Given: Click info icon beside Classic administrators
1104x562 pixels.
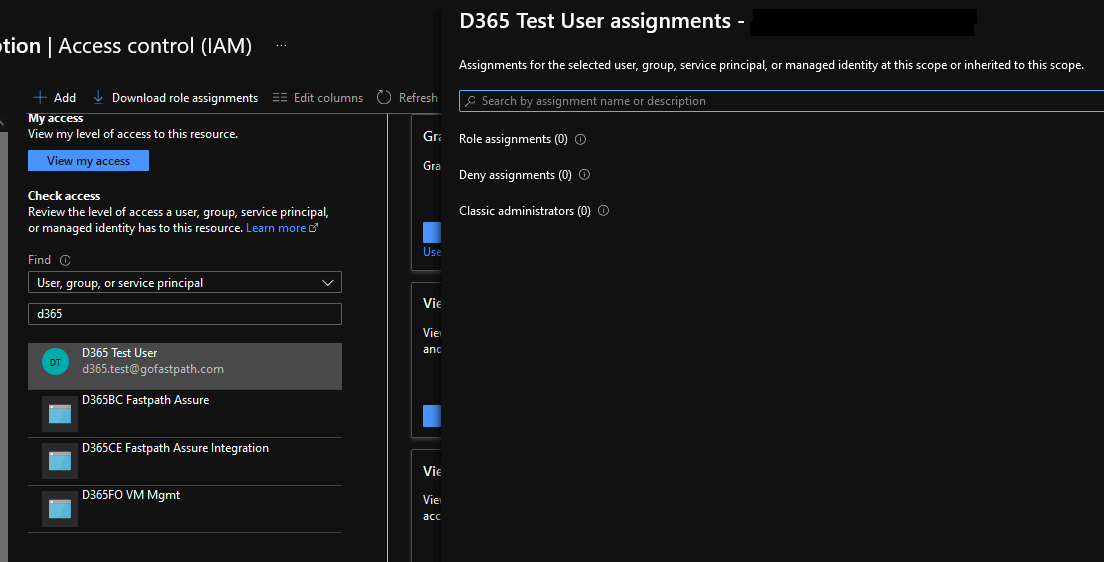Looking at the screenshot, I should 603,211.
